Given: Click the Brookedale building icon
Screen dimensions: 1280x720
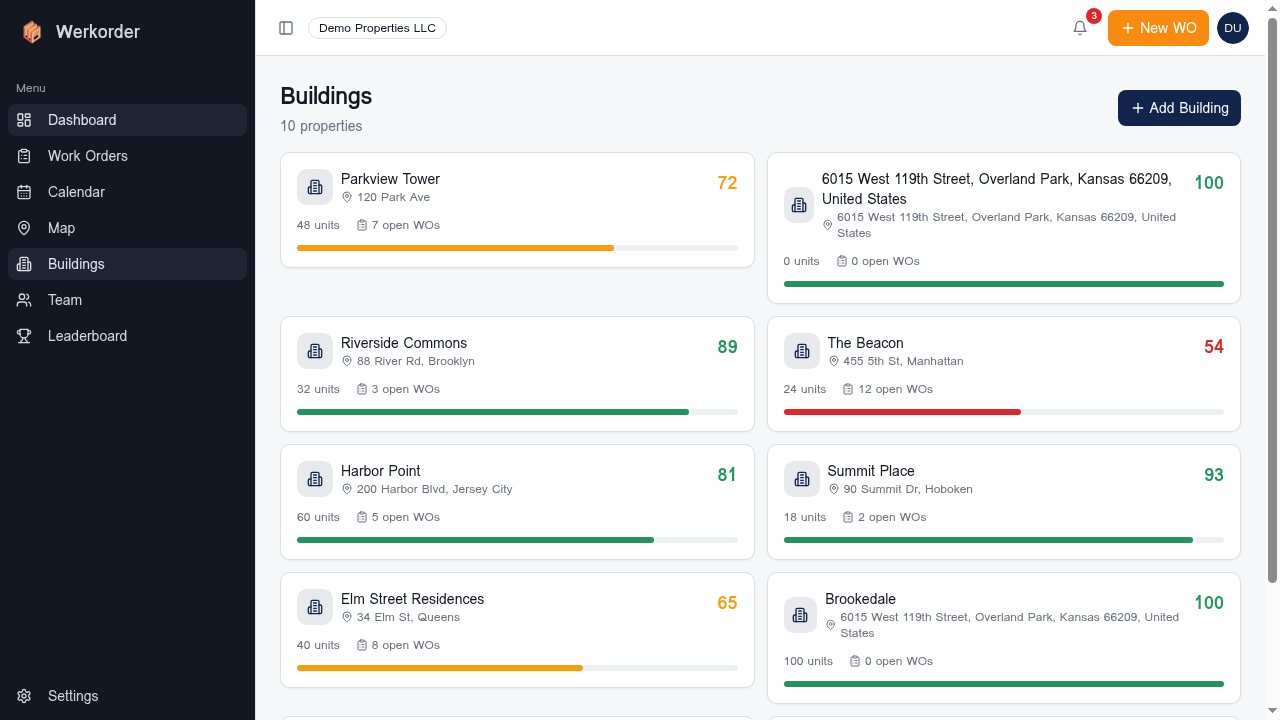Looking at the screenshot, I should point(800,615).
